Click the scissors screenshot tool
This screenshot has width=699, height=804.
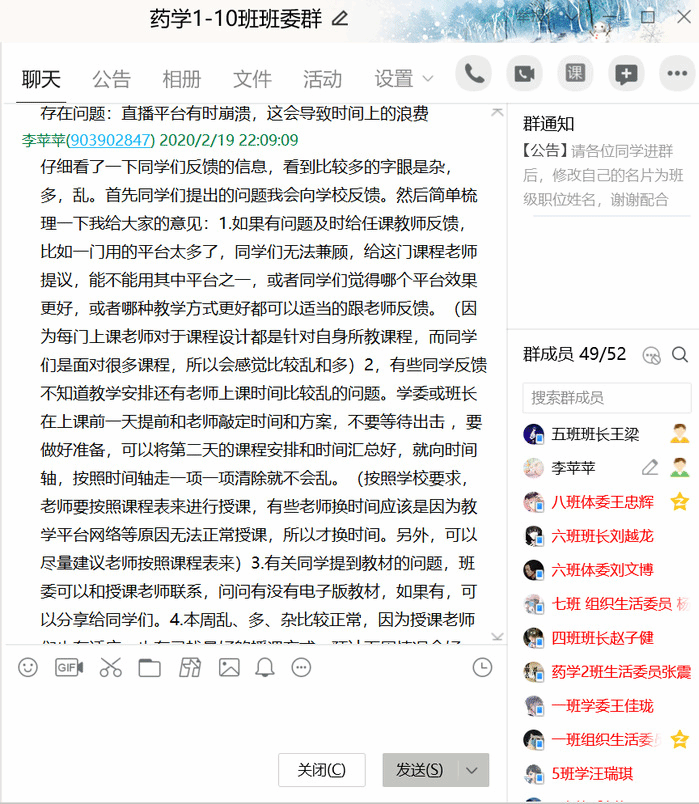[x=110, y=667]
